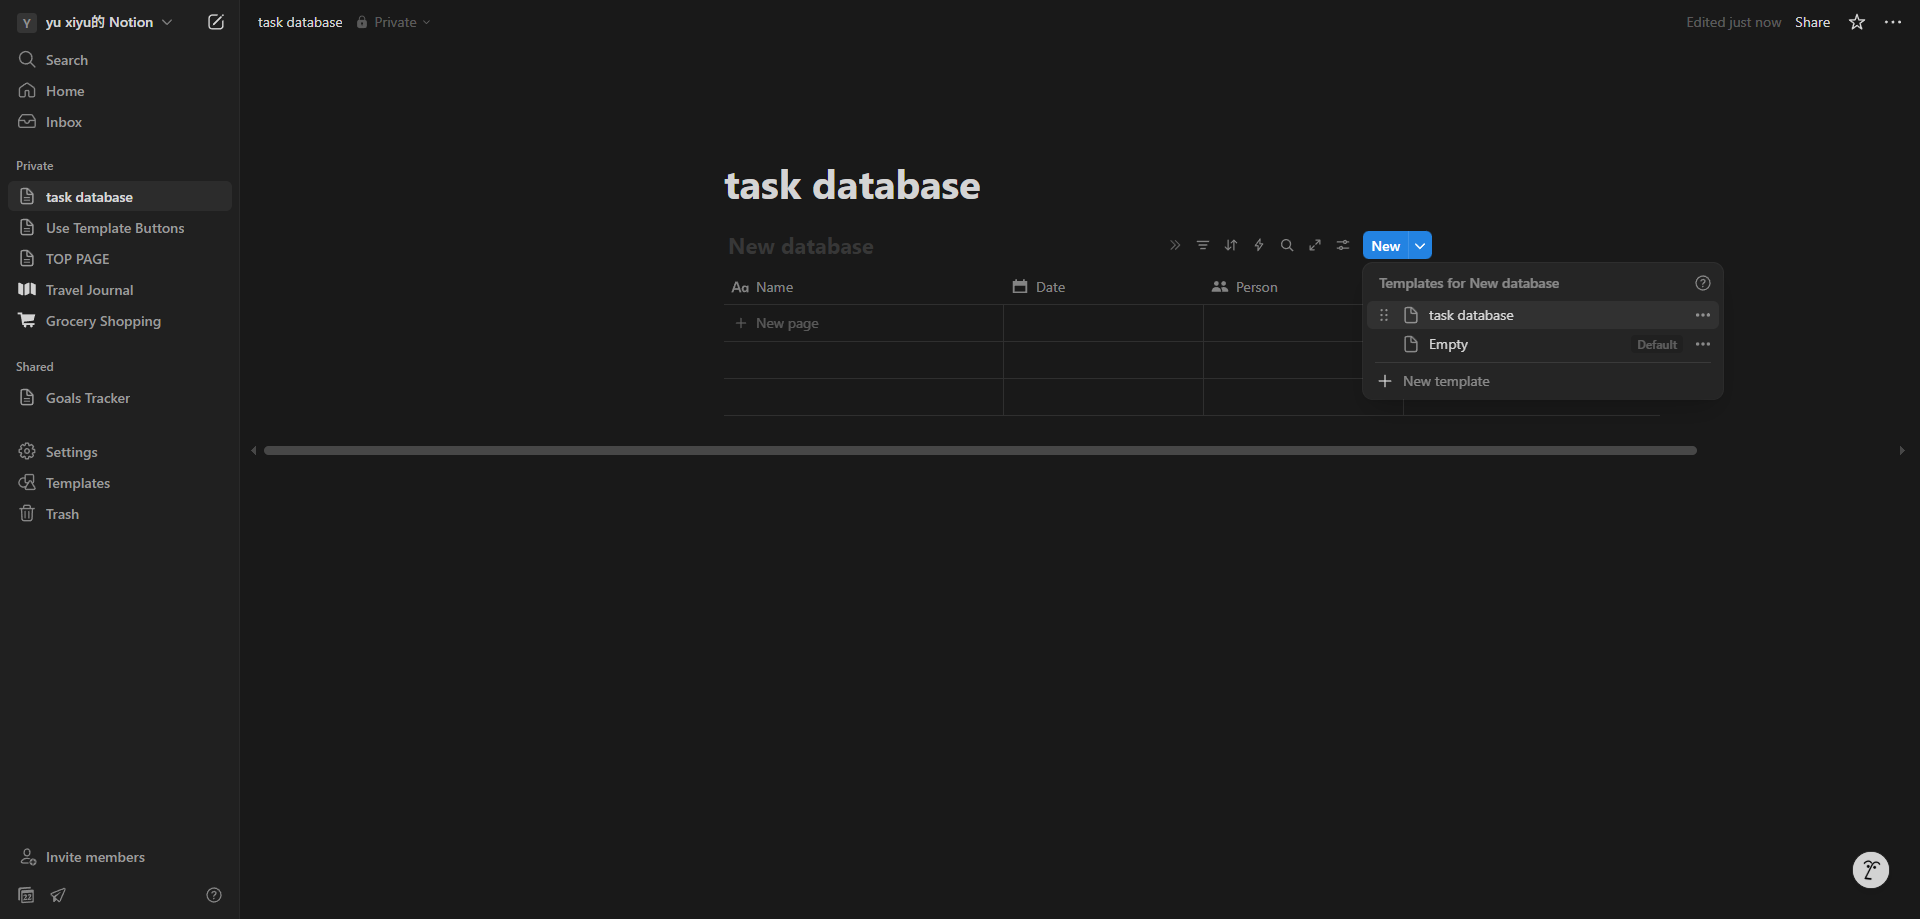The width and height of the screenshot is (1920, 919).
Task: Click the Share button
Action: [x=1812, y=22]
